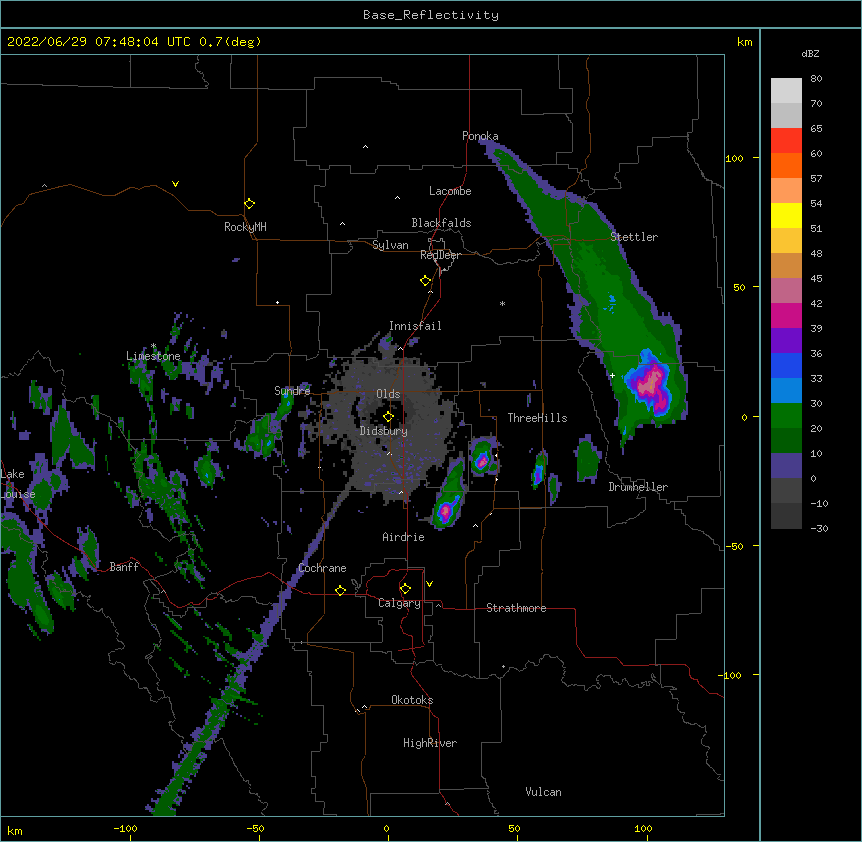Click the ThreeHills label
The height and width of the screenshot is (842, 862).
[537, 418]
